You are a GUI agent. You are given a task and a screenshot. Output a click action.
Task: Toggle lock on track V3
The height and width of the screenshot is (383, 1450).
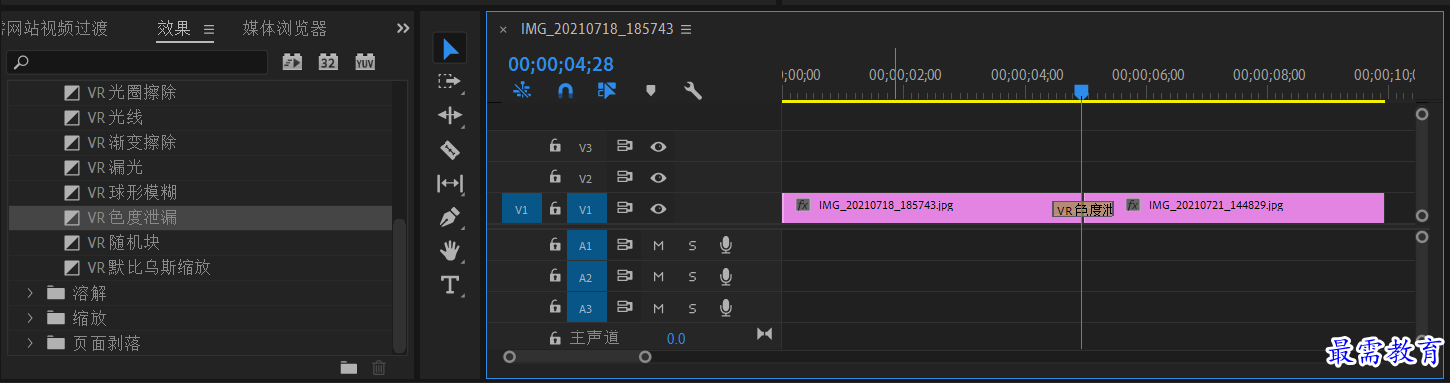(x=555, y=146)
